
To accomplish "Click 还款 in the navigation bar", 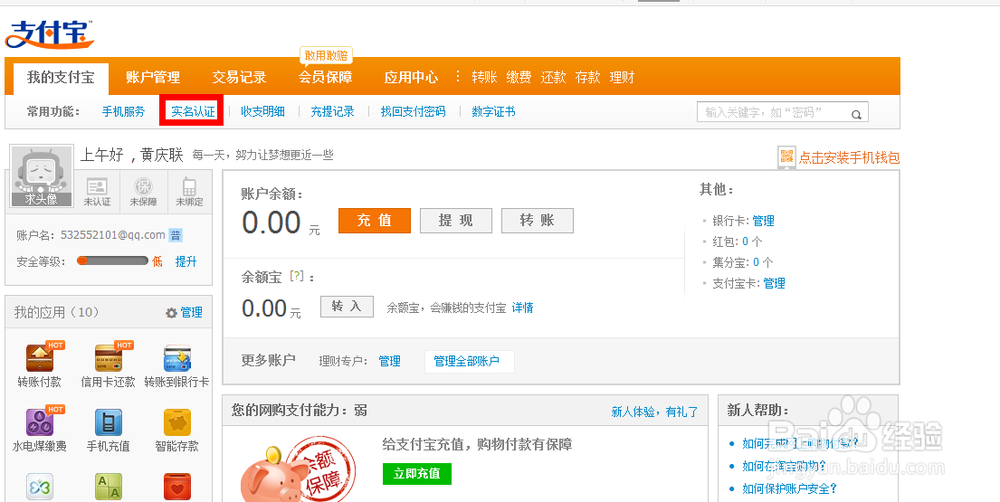I will [553, 78].
